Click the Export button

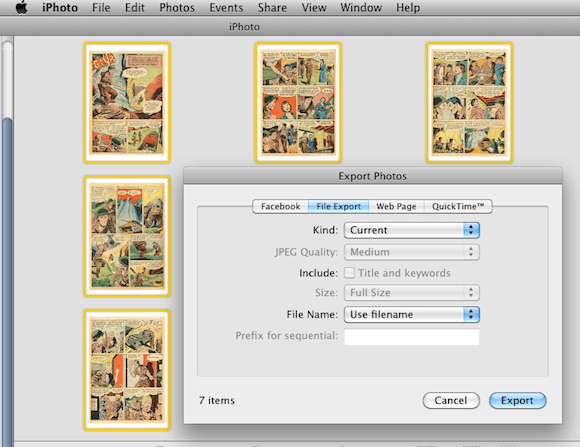517,400
